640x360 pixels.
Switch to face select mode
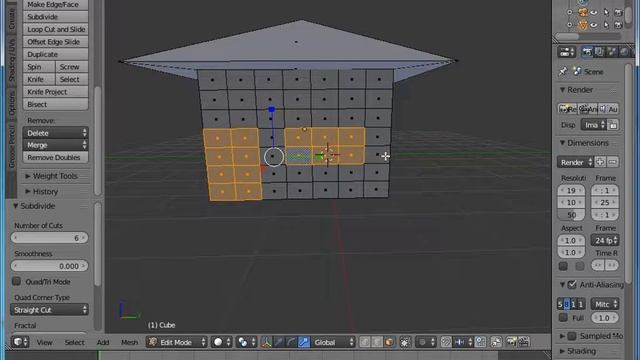(x=389, y=342)
